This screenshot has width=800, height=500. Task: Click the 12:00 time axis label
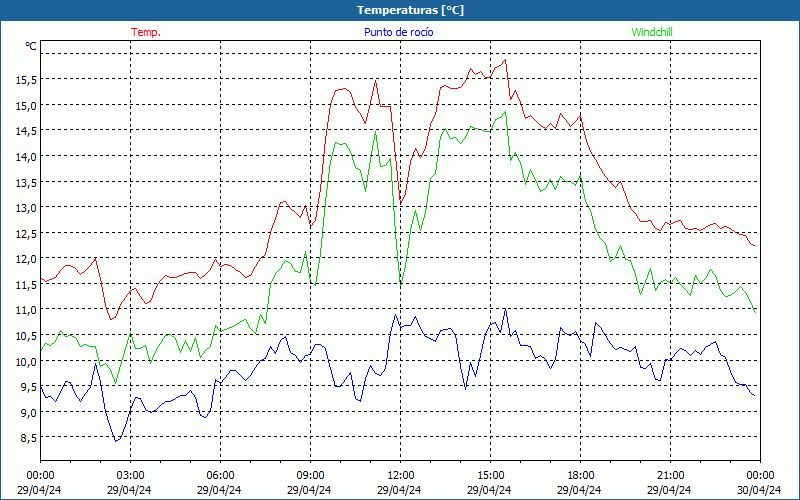click(x=400, y=476)
